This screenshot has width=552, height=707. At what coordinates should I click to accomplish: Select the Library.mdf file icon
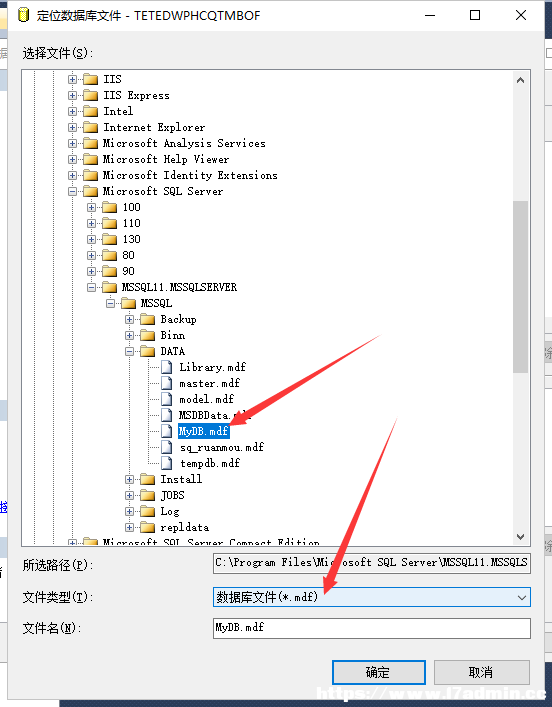(166, 367)
